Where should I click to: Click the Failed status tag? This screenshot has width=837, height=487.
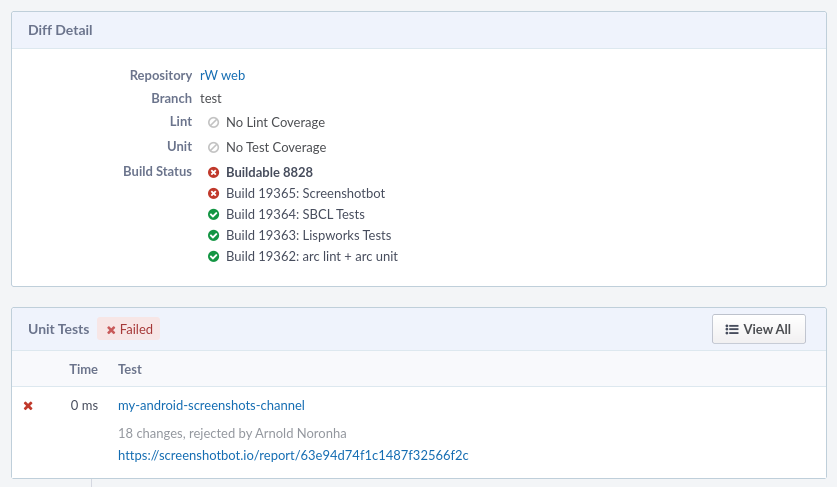(x=129, y=329)
